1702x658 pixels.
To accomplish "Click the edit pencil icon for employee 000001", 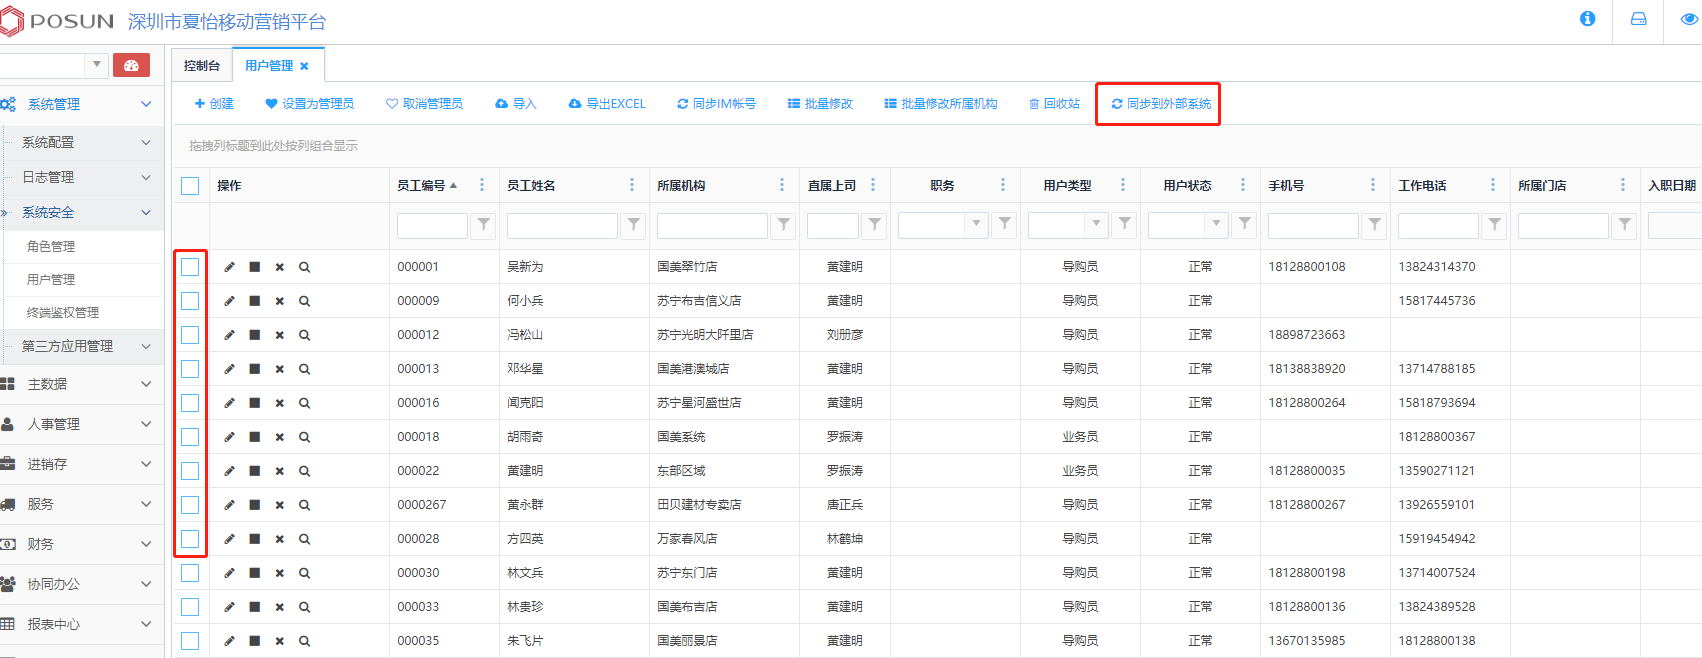I will tap(229, 267).
